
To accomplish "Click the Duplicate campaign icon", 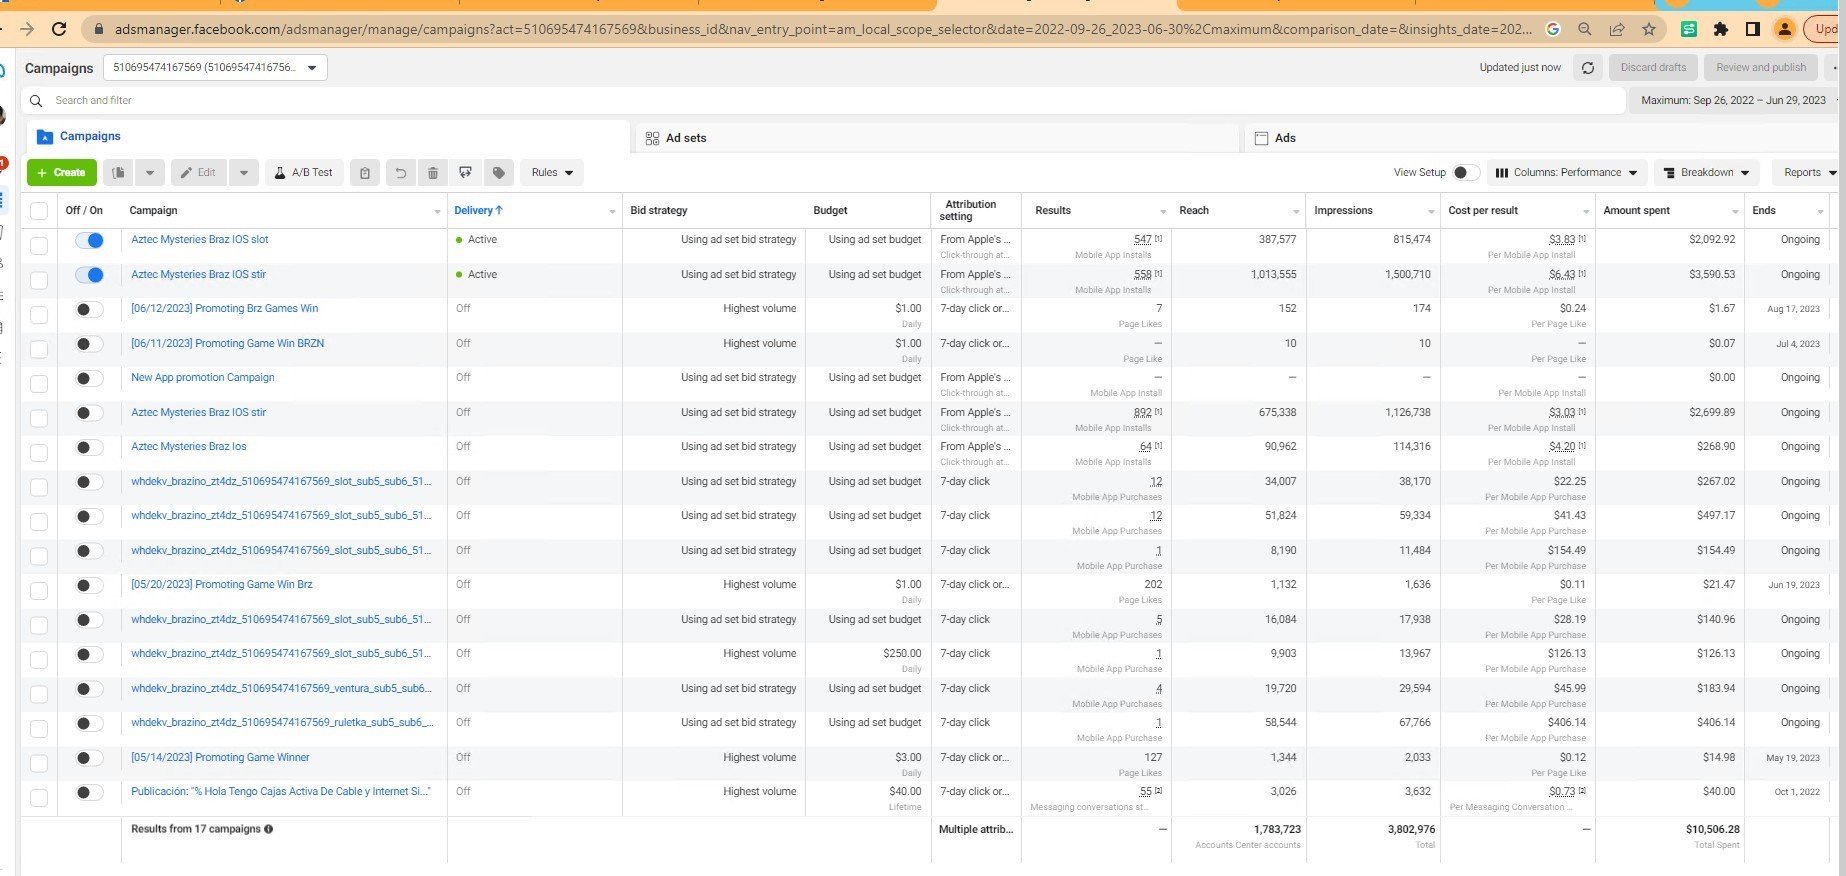I will click(118, 173).
